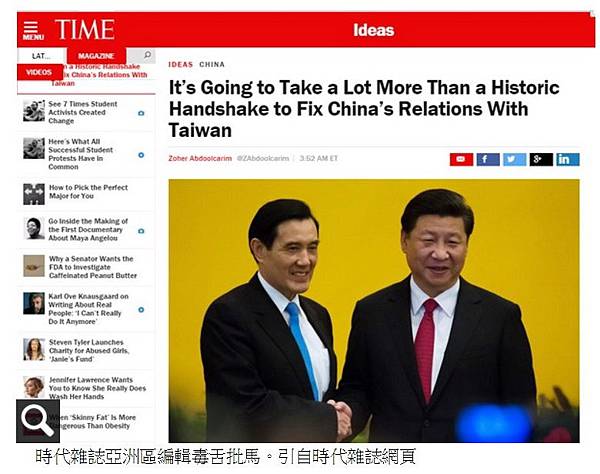Share article on Google Plus

point(541,159)
